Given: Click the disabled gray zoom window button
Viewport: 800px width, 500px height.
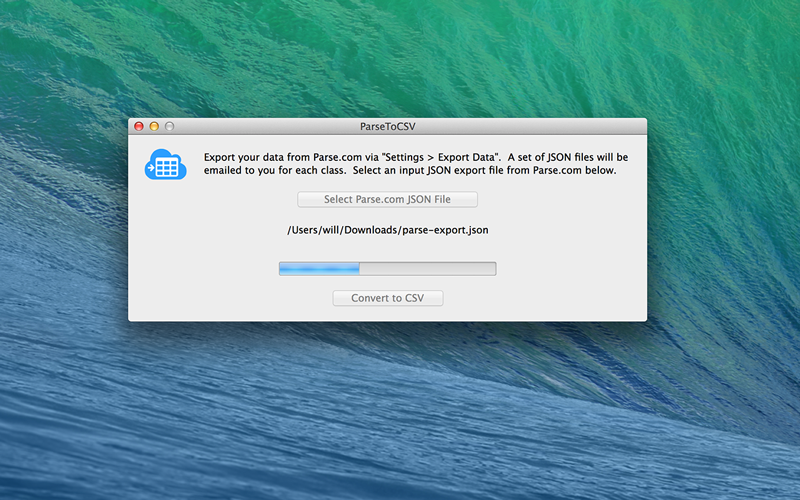Looking at the screenshot, I should click(x=169, y=126).
